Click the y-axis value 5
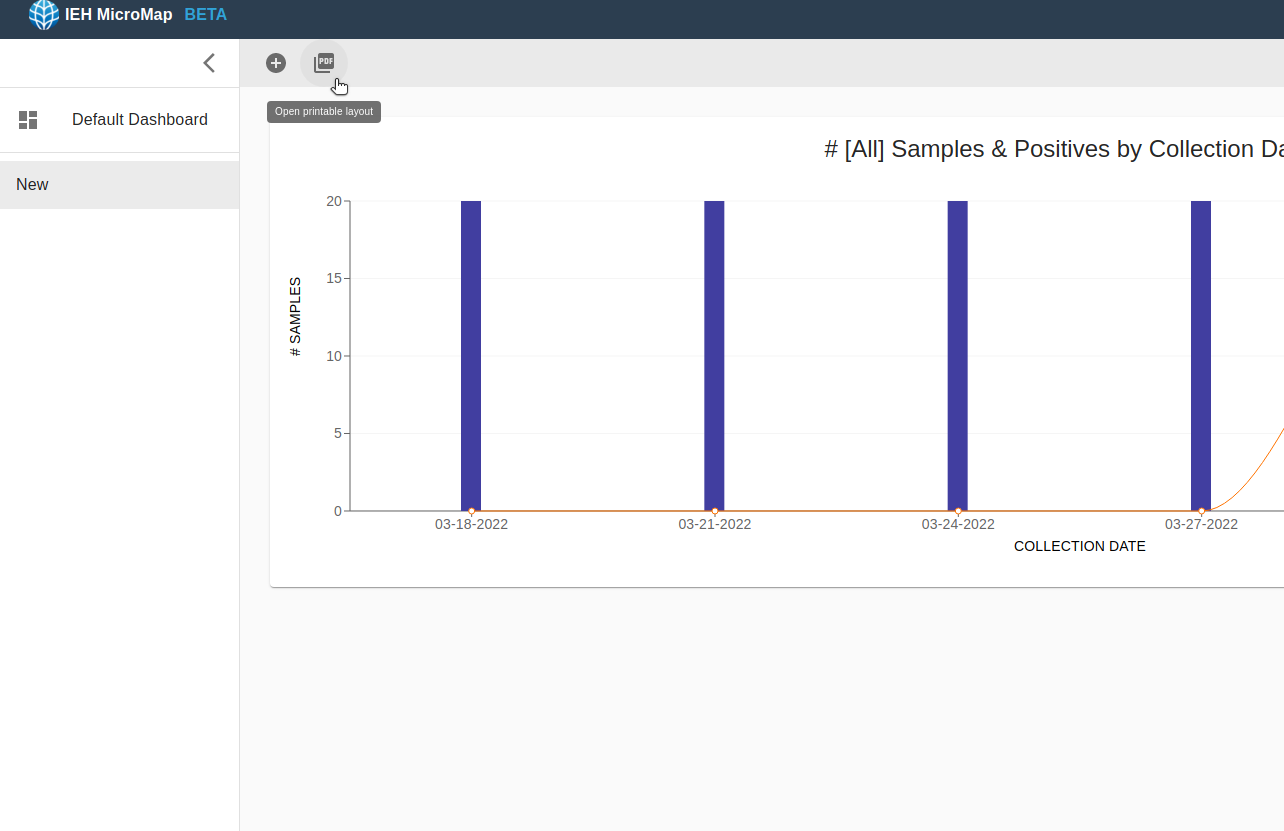Image resolution: width=1284 pixels, height=831 pixels. (338, 433)
